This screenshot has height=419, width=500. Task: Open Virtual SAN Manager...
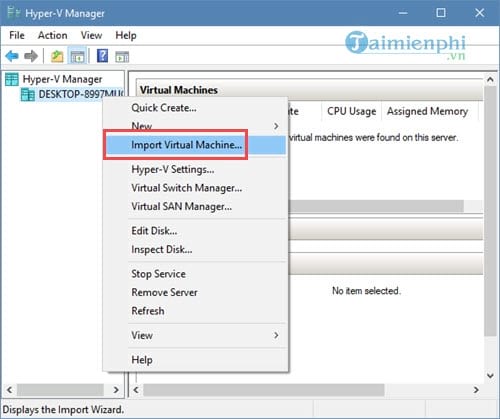(x=195, y=207)
